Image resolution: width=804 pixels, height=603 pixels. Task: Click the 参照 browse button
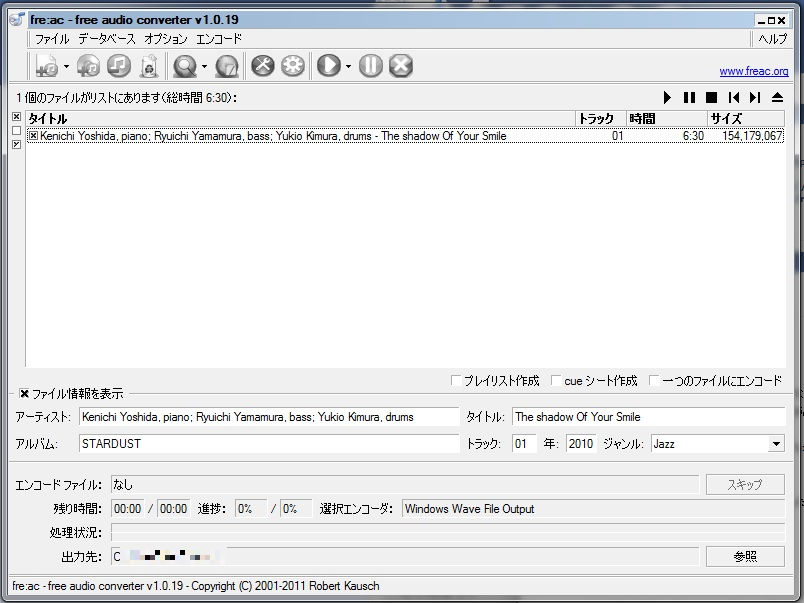pyautogui.click(x=745, y=556)
